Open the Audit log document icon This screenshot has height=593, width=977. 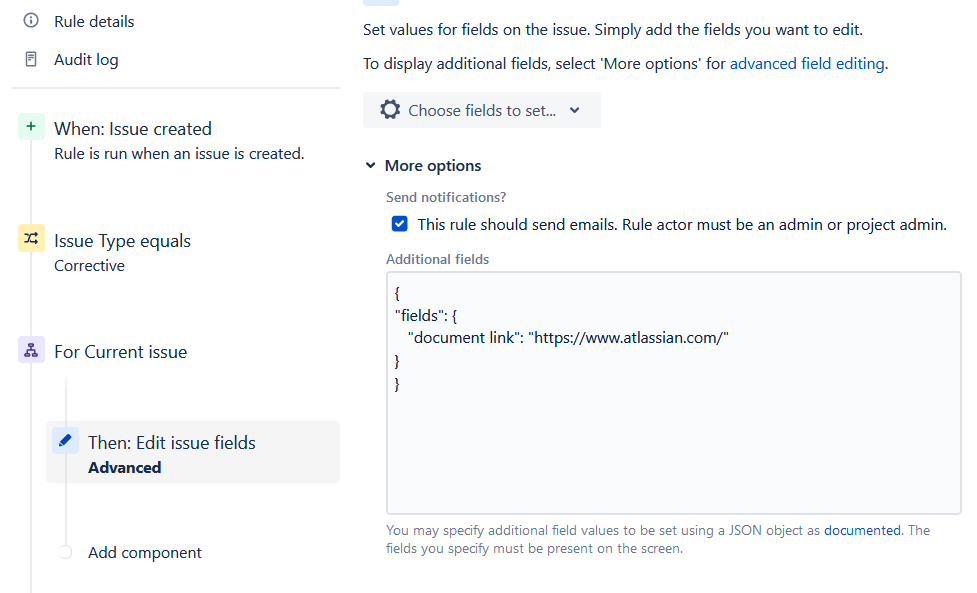[x=30, y=59]
